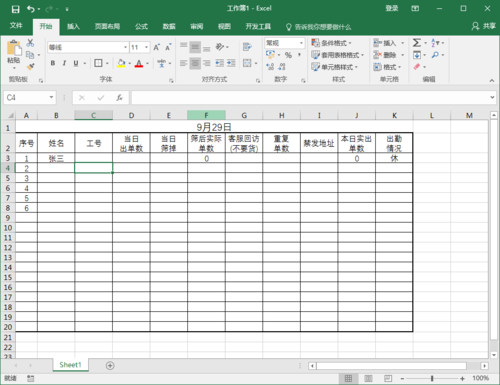Merge and center cells
The width and height of the screenshot is (500, 385).
[247, 63]
